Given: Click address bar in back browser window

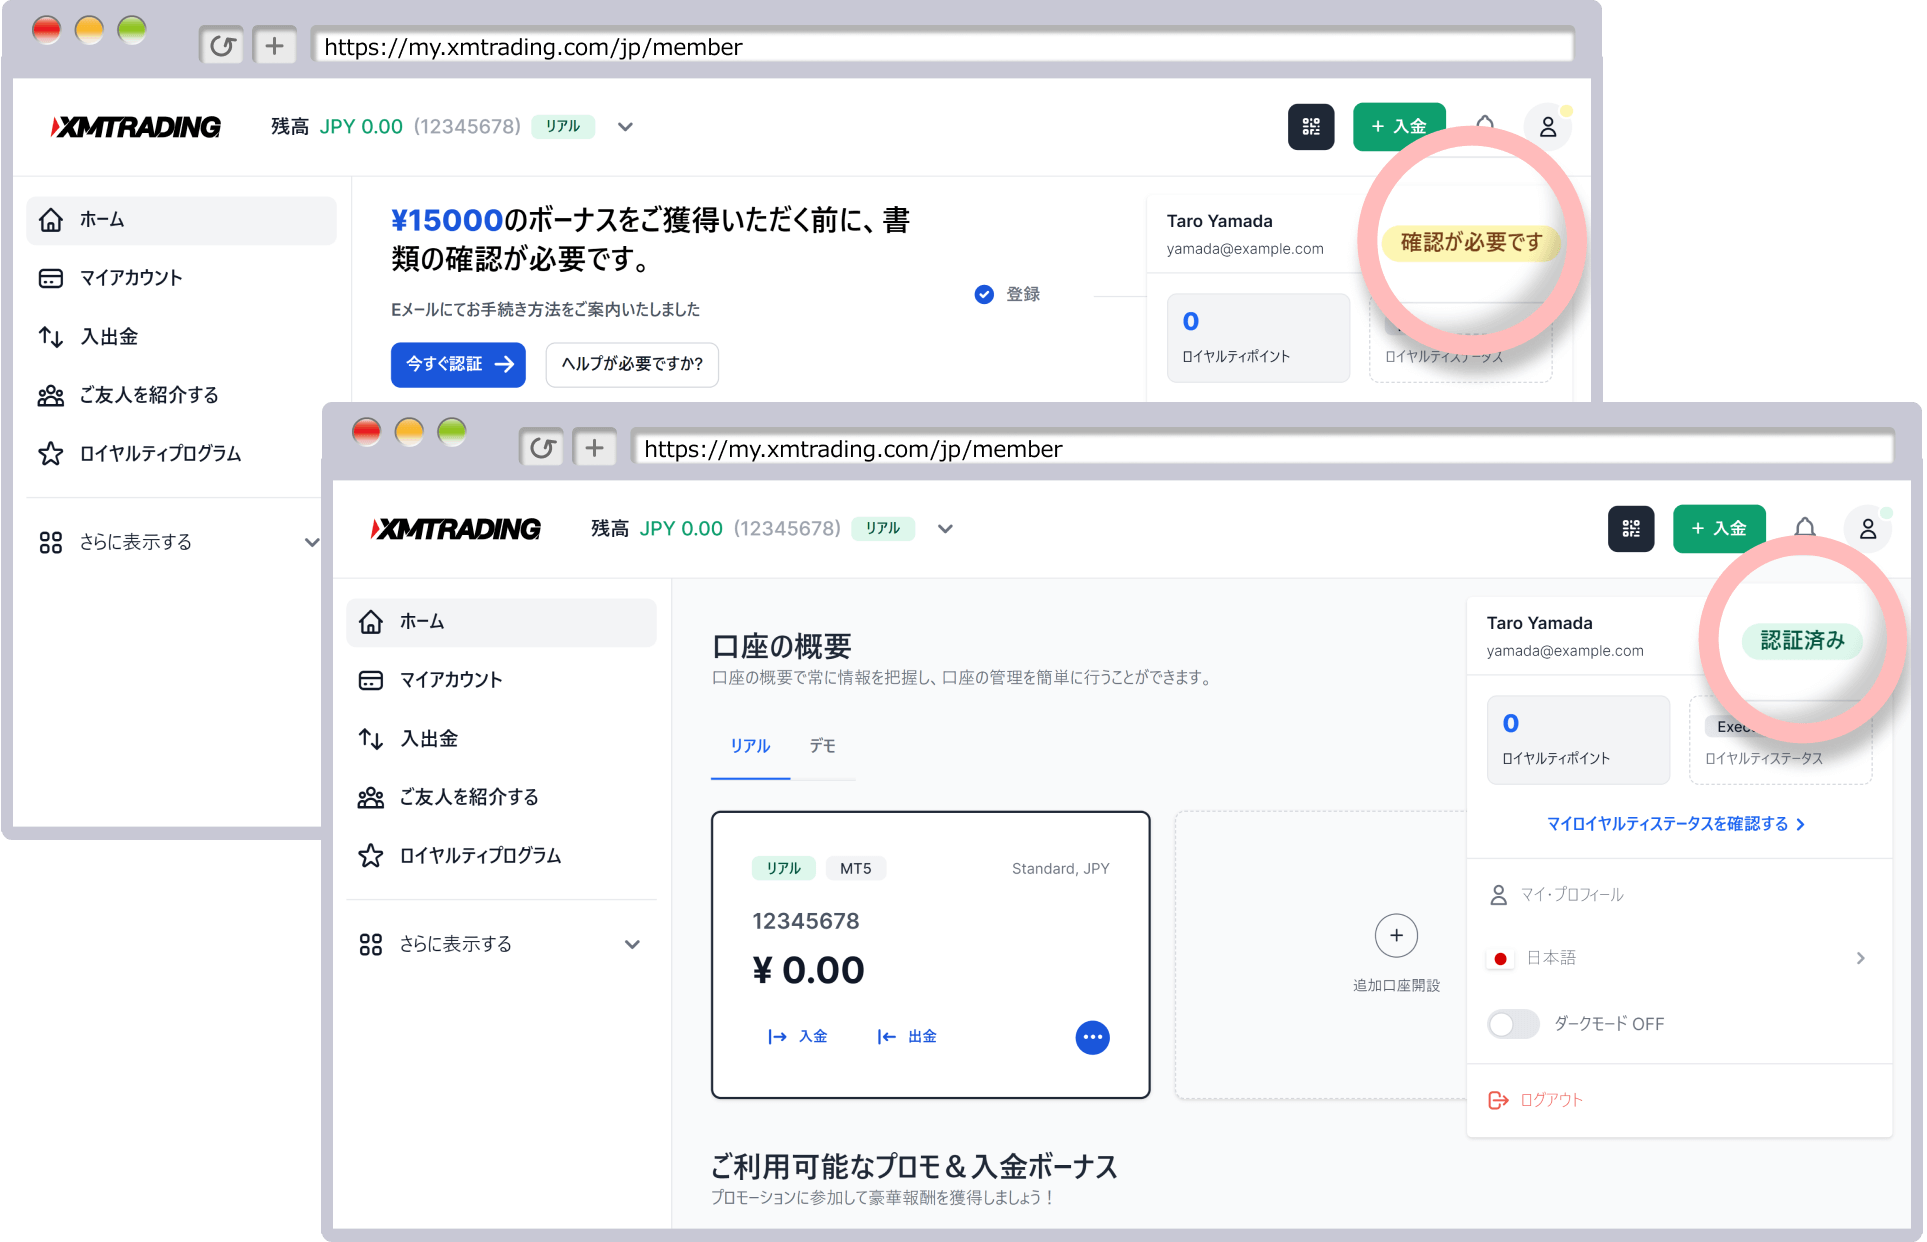Looking at the screenshot, I should point(943,46).
